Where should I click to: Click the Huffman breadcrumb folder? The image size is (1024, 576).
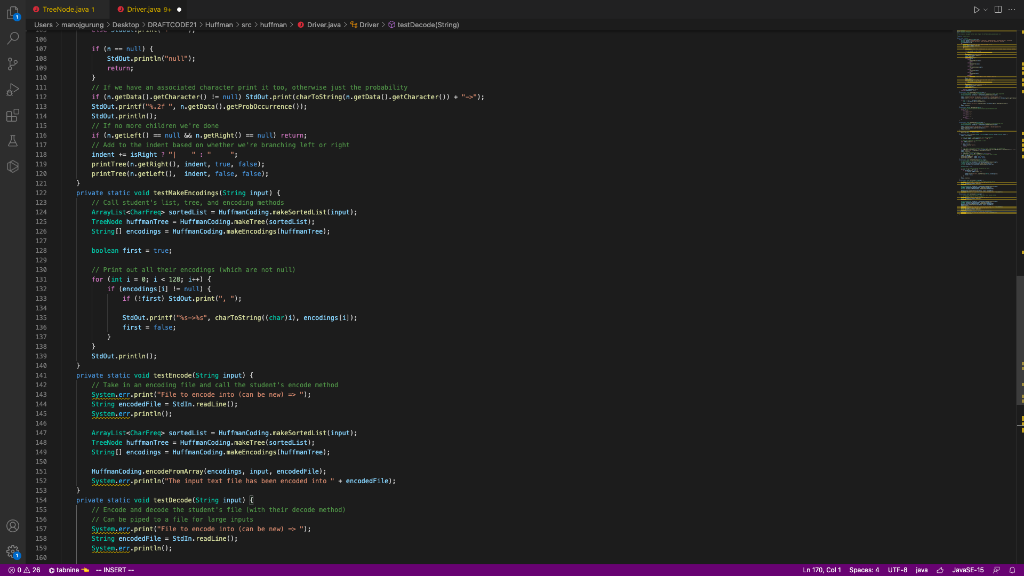pos(219,25)
